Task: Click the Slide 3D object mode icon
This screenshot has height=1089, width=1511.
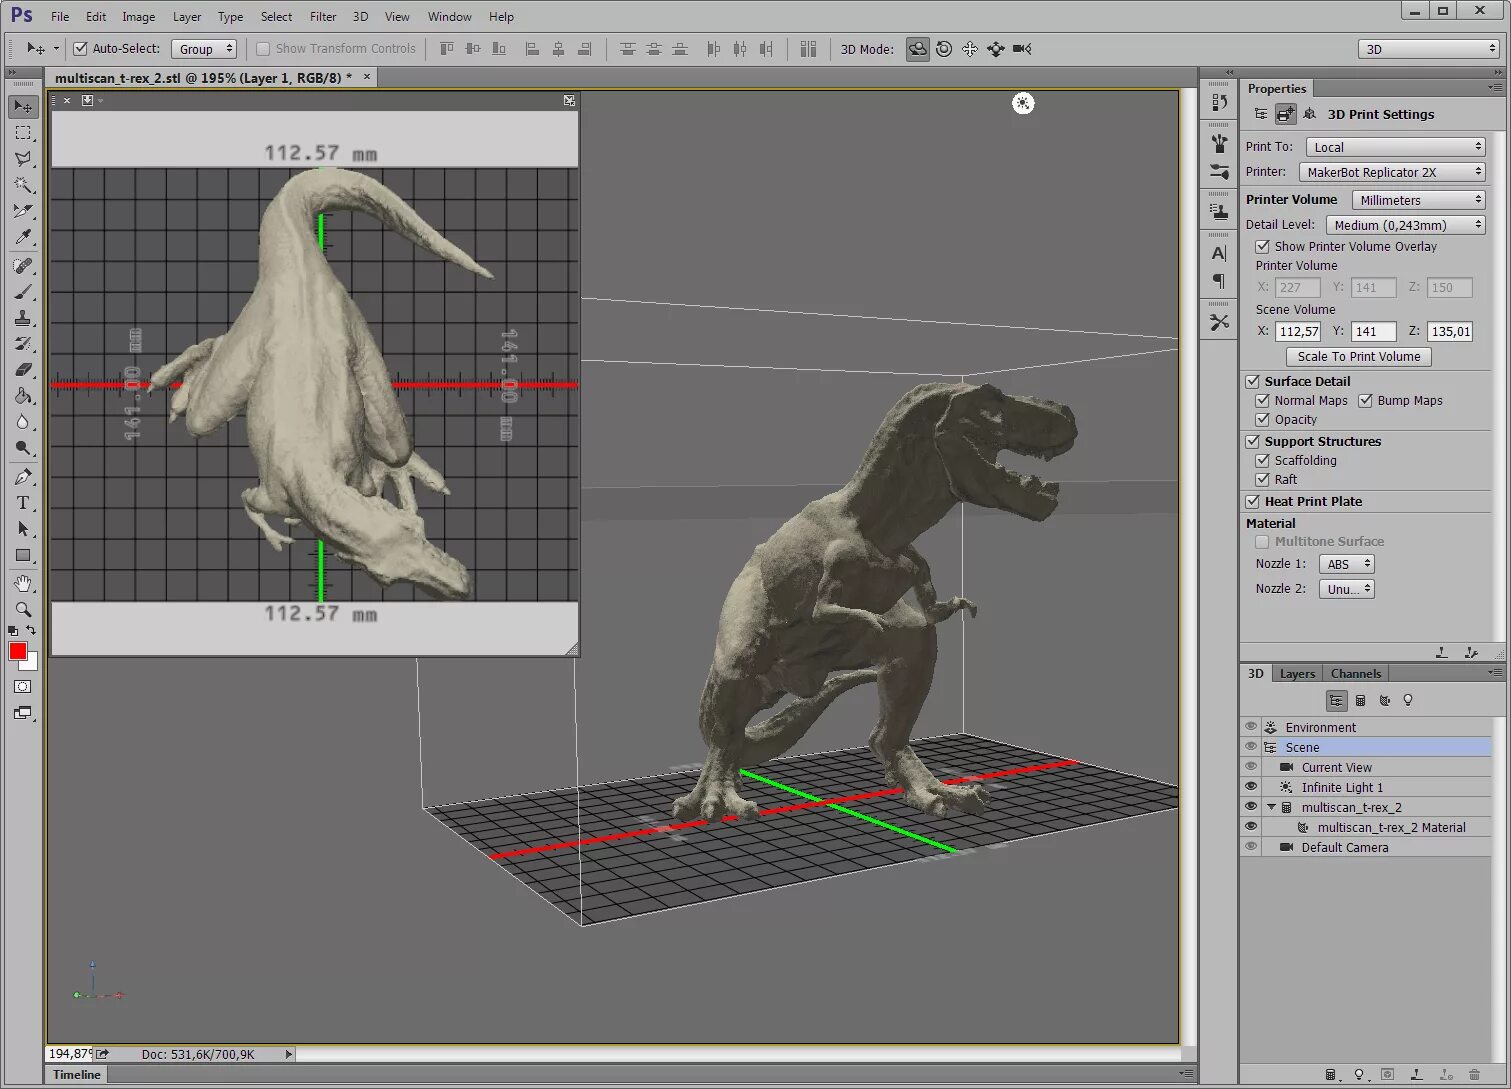Action: click(x=996, y=49)
